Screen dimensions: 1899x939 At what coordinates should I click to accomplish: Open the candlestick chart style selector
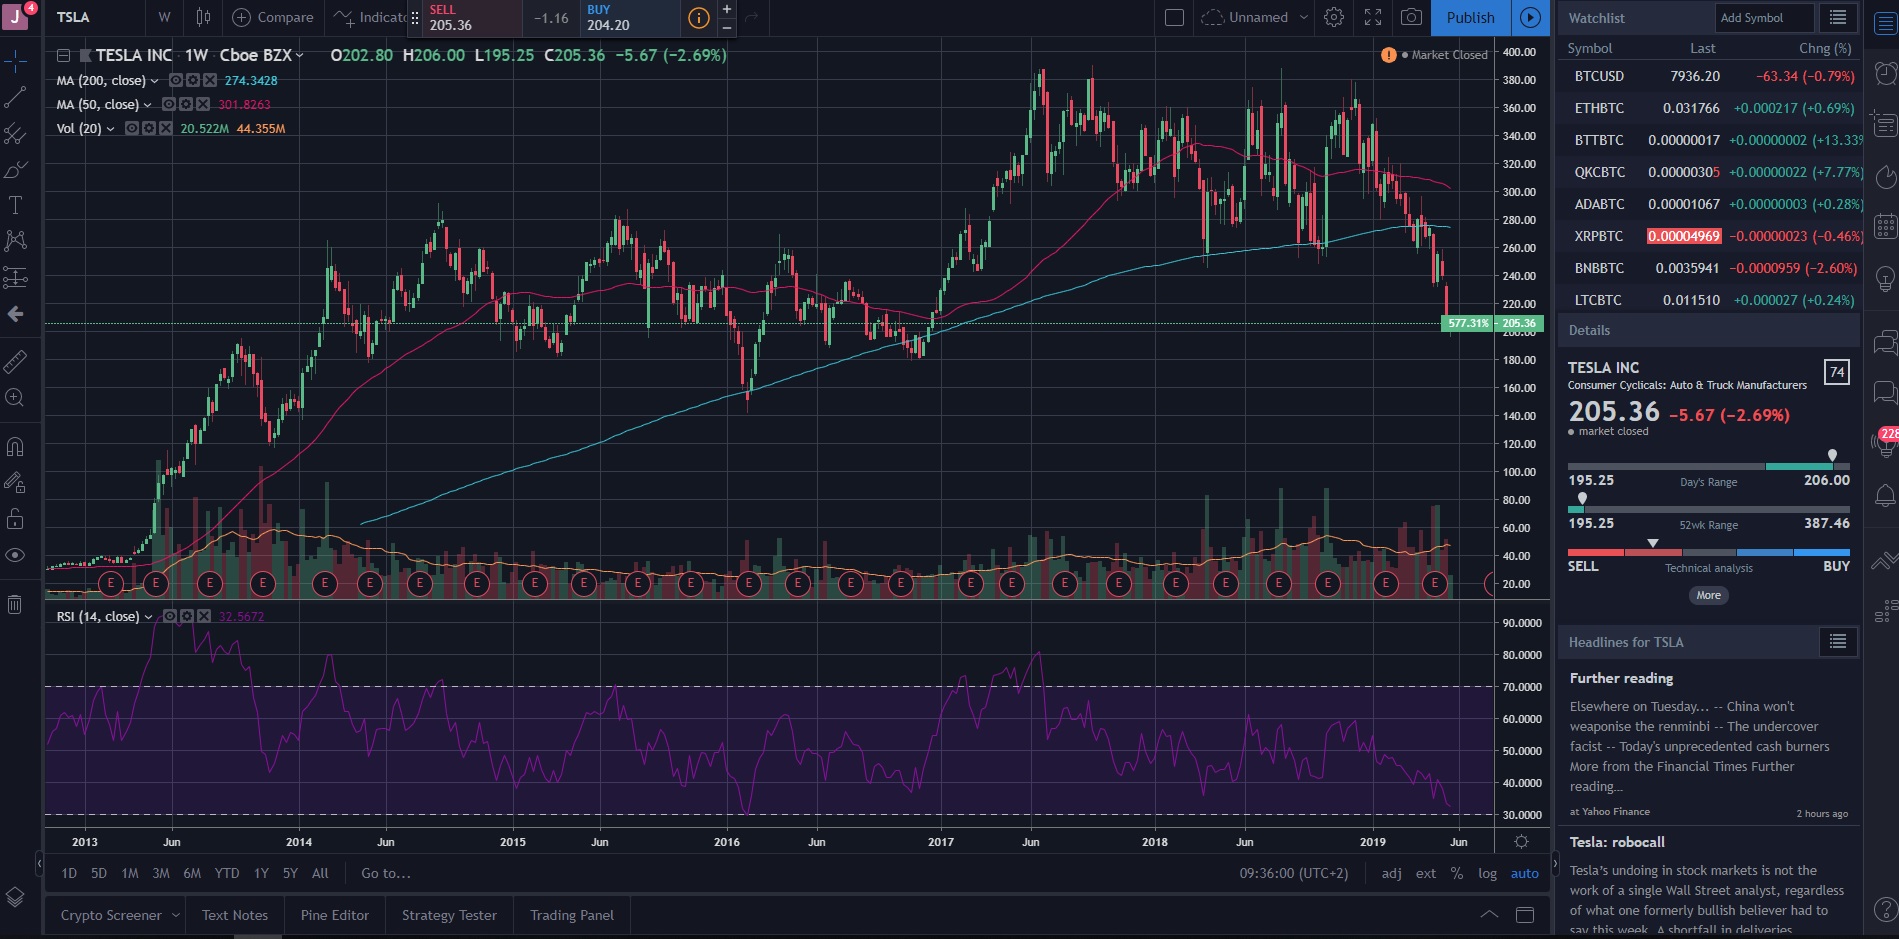tap(203, 17)
